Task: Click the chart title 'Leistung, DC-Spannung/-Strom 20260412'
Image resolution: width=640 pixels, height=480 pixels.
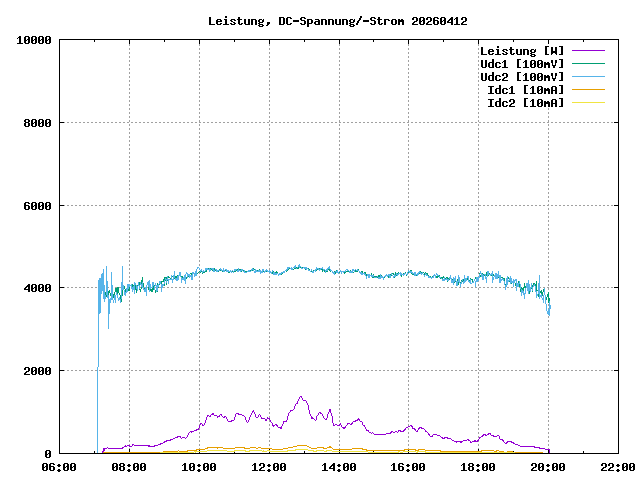Action: click(x=337, y=21)
